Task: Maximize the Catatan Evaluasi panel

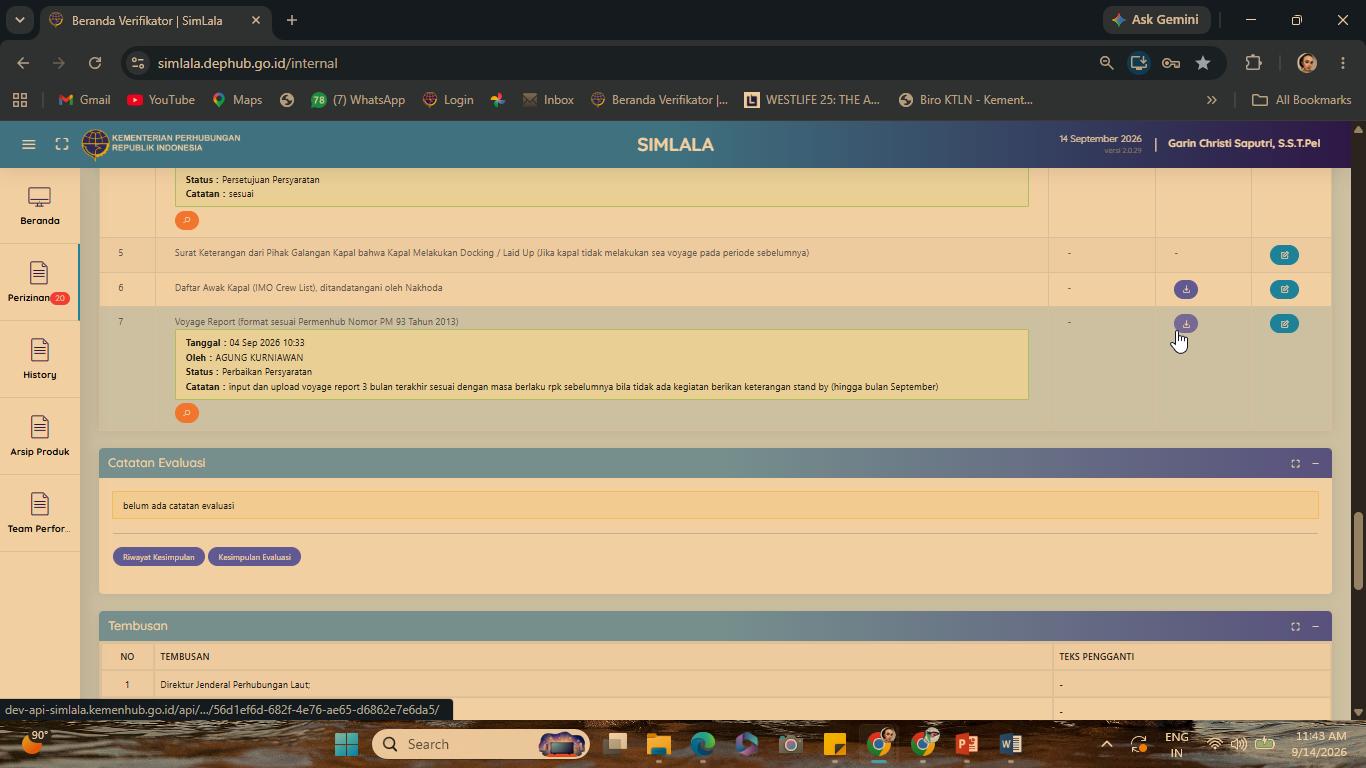Action: 1295,463
